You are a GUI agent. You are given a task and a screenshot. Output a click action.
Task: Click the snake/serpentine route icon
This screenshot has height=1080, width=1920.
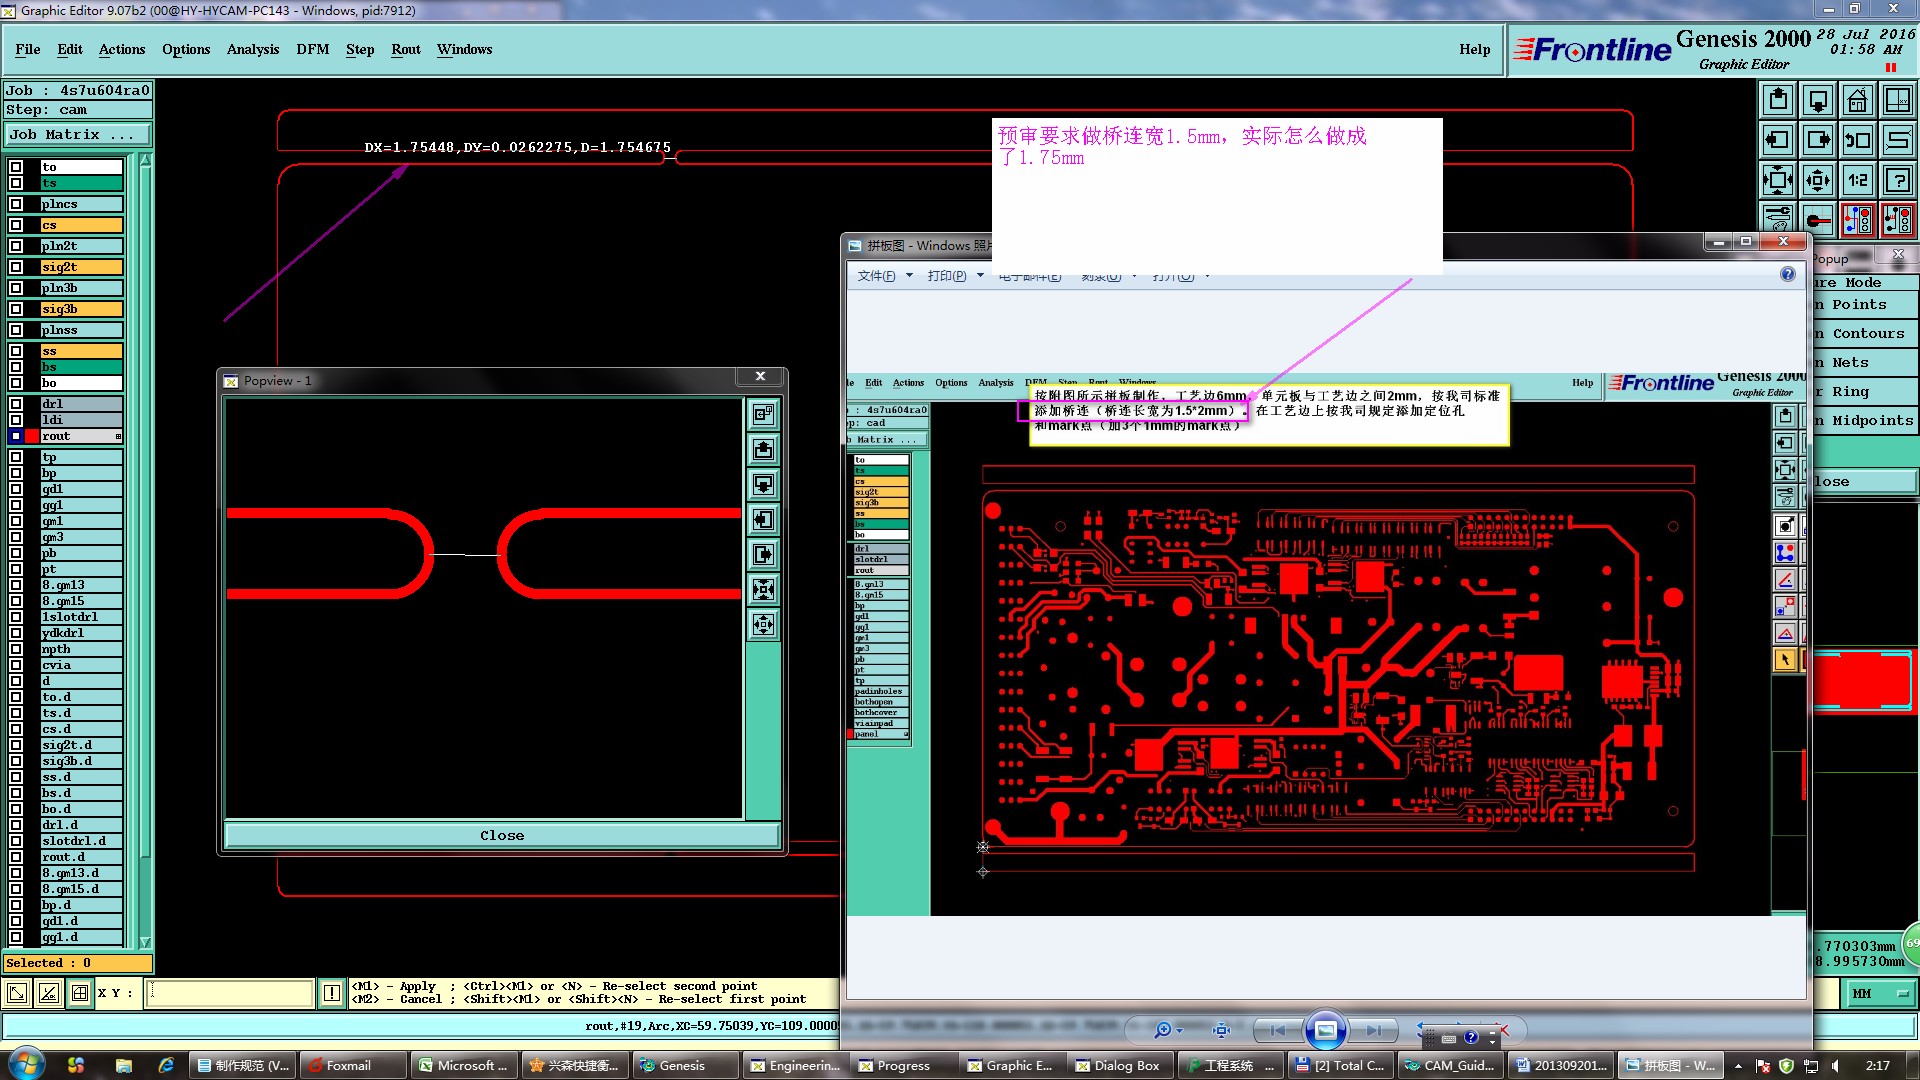[1897, 140]
